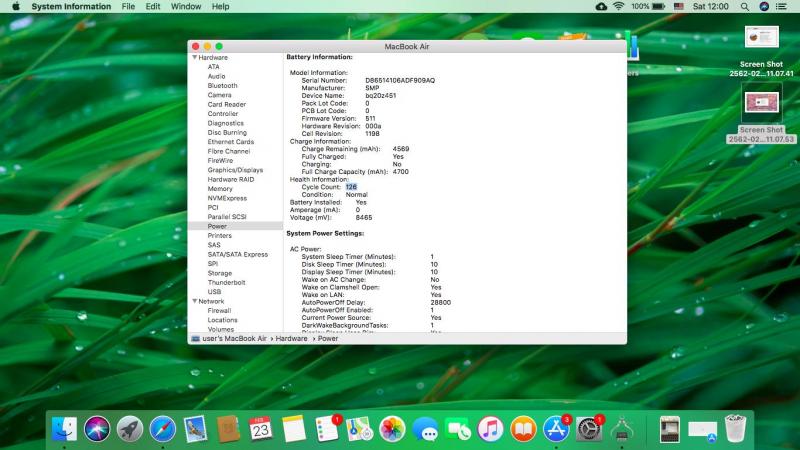This screenshot has width=800, height=450.
Task: Open App Store icon in dock
Action: click(556, 429)
